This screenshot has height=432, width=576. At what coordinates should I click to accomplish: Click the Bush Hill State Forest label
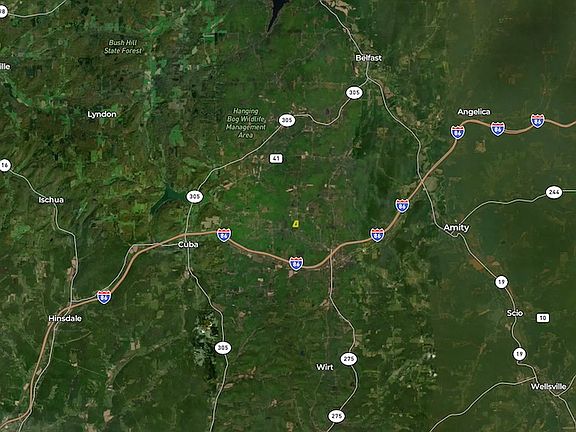[x=123, y=47]
